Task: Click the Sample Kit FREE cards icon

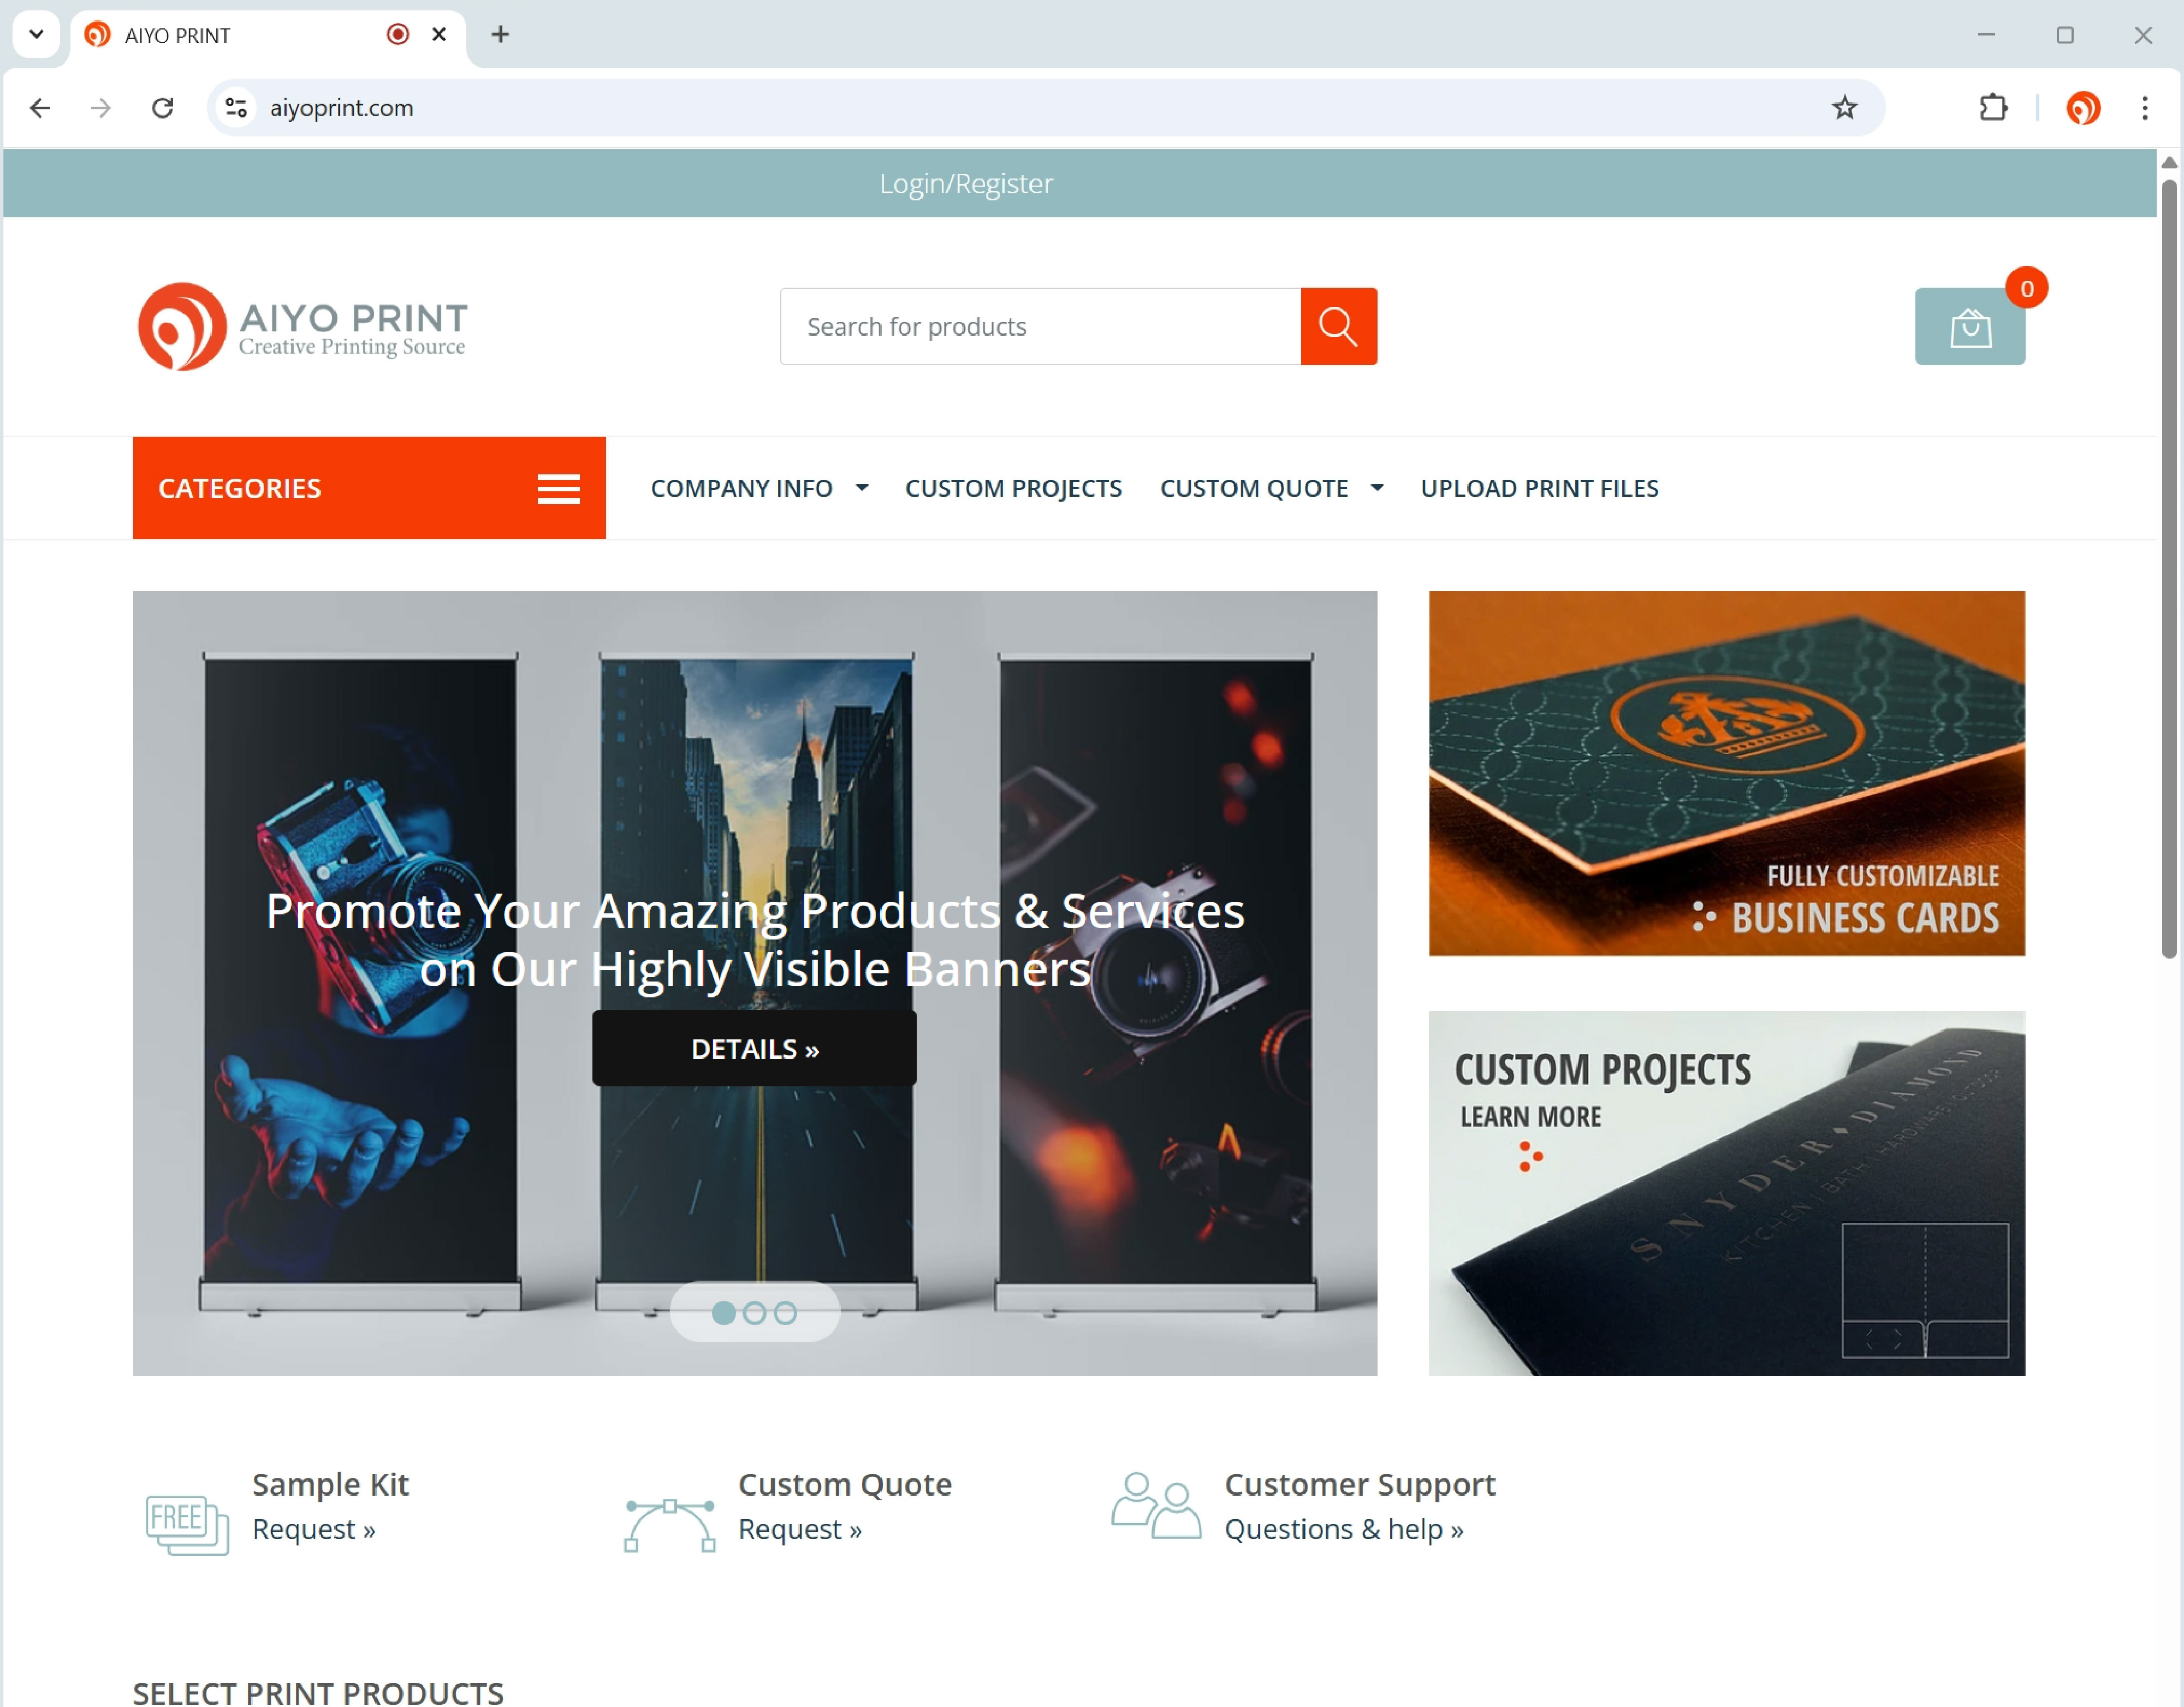Action: pos(186,1523)
